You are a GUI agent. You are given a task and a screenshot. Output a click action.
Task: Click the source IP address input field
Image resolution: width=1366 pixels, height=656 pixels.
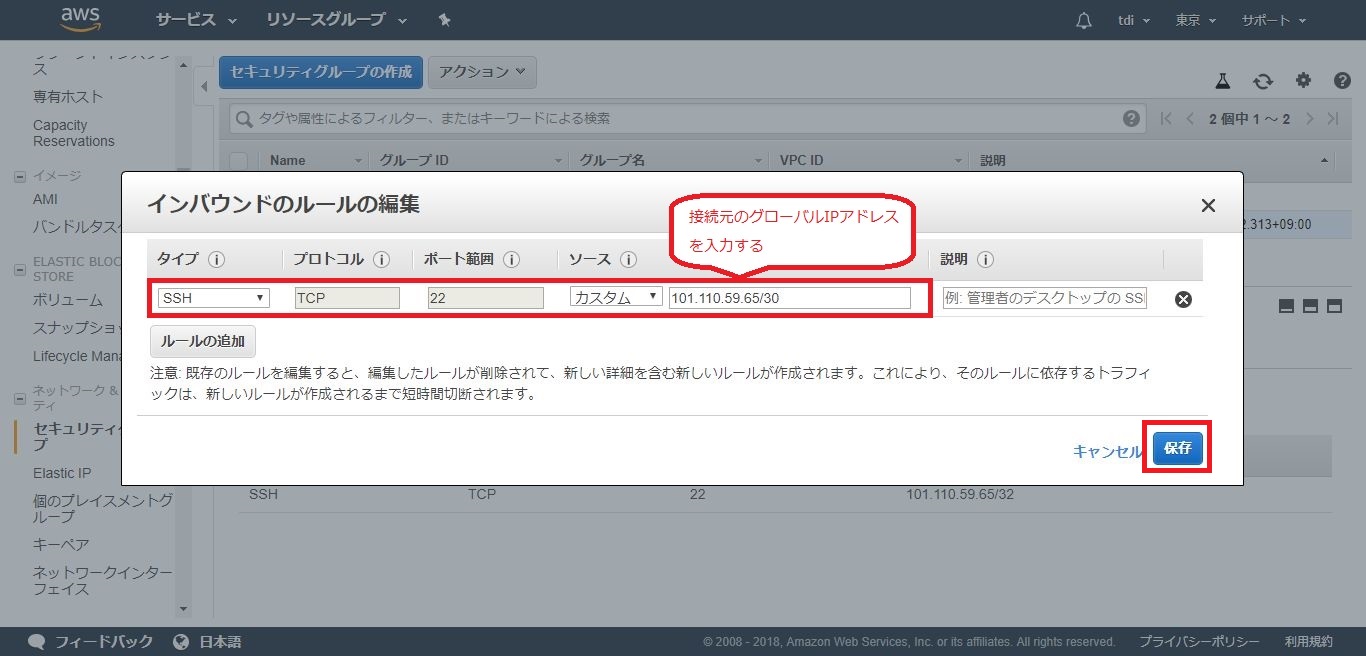pos(789,298)
